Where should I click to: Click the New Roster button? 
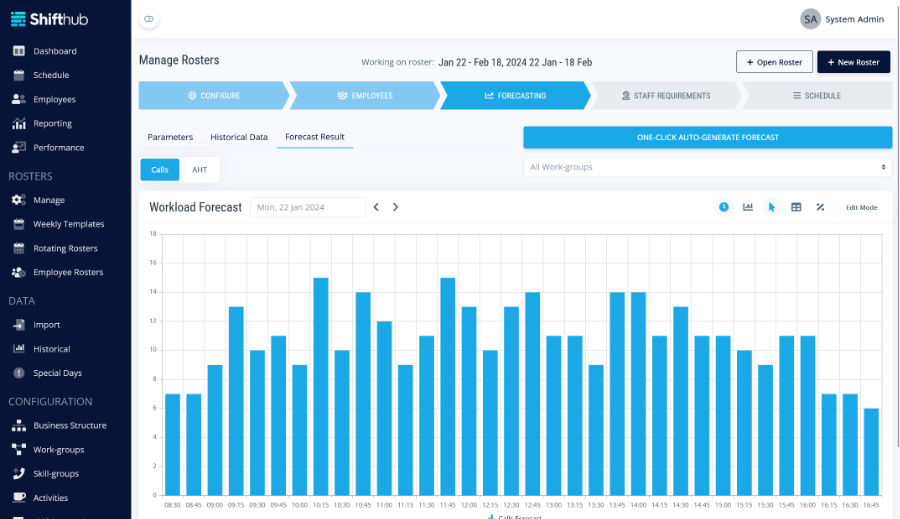tap(853, 62)
